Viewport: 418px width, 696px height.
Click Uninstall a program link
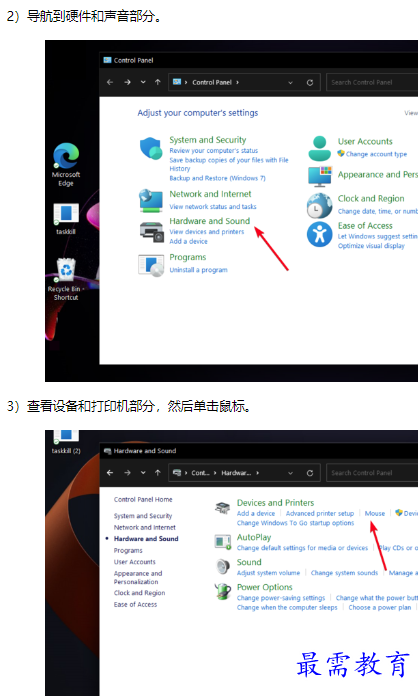pyautogui.click(x=198, y=270)
